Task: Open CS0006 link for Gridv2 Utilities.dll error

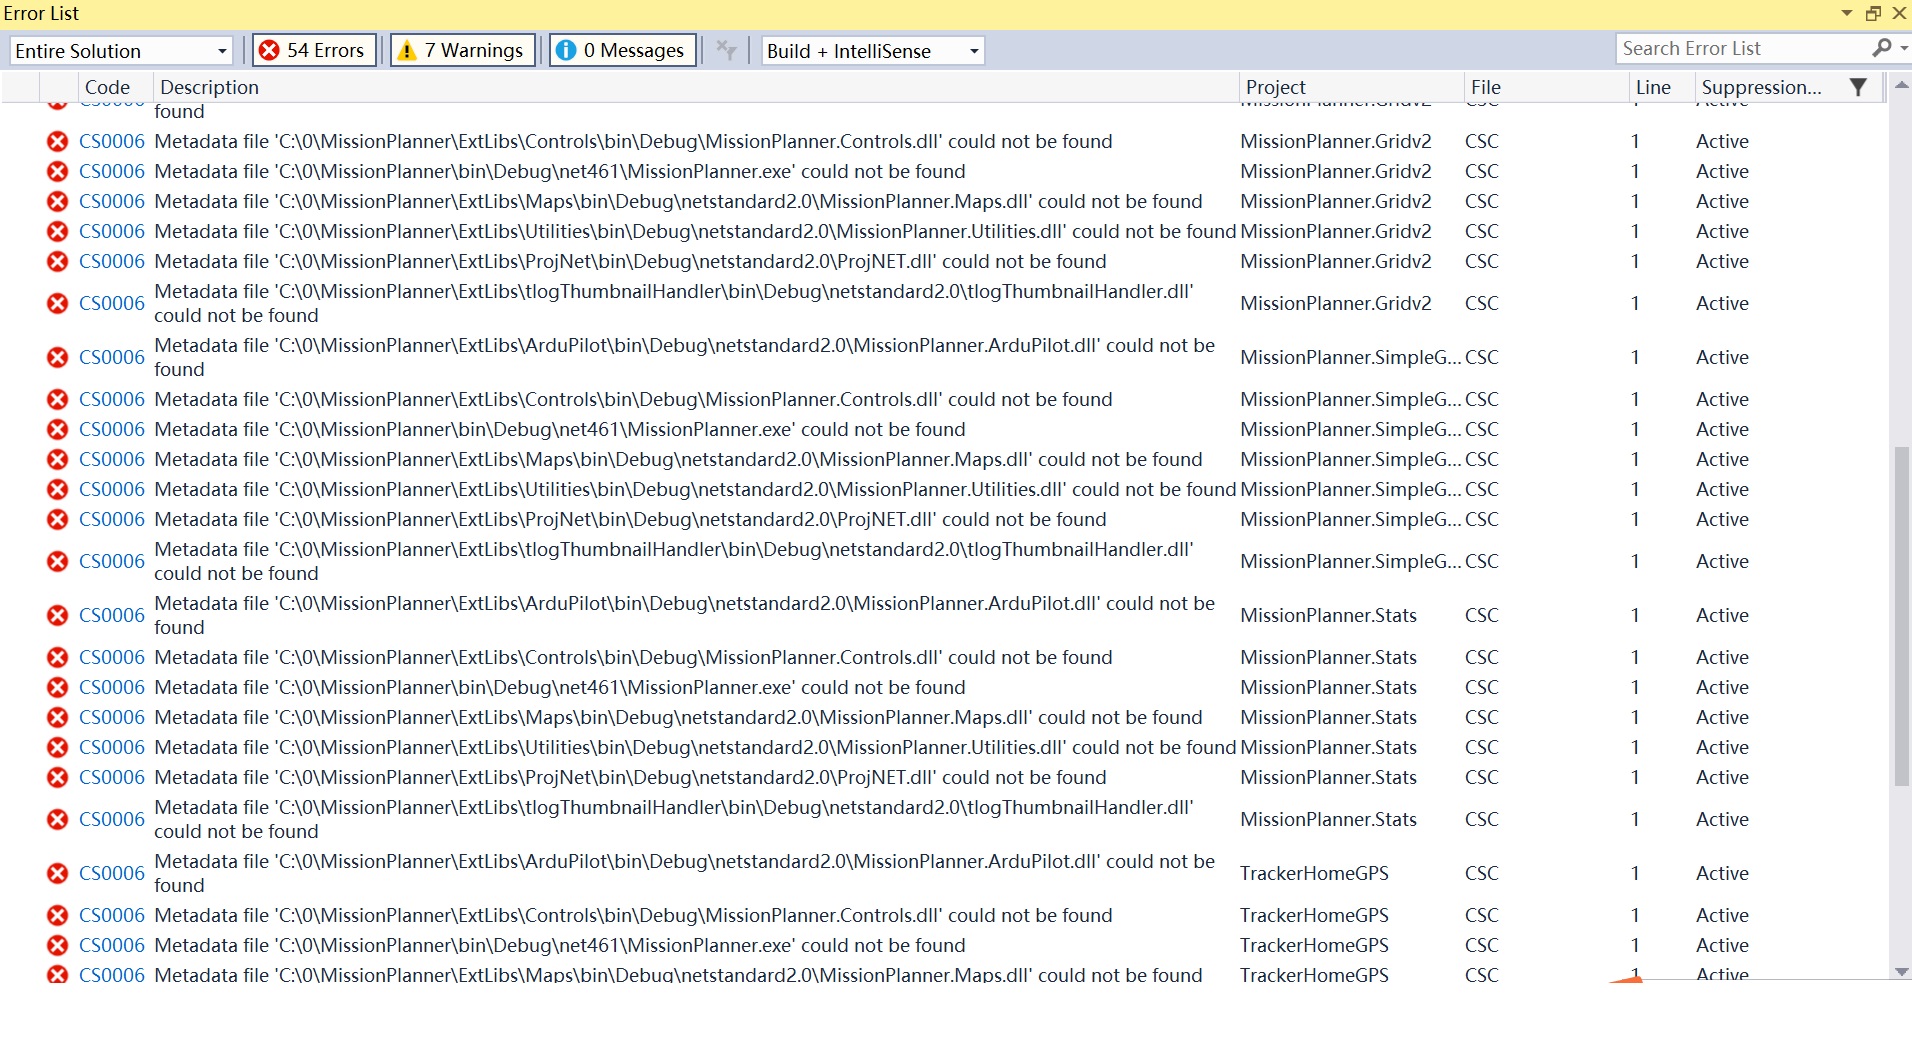Action: click(x=111, y=231)
